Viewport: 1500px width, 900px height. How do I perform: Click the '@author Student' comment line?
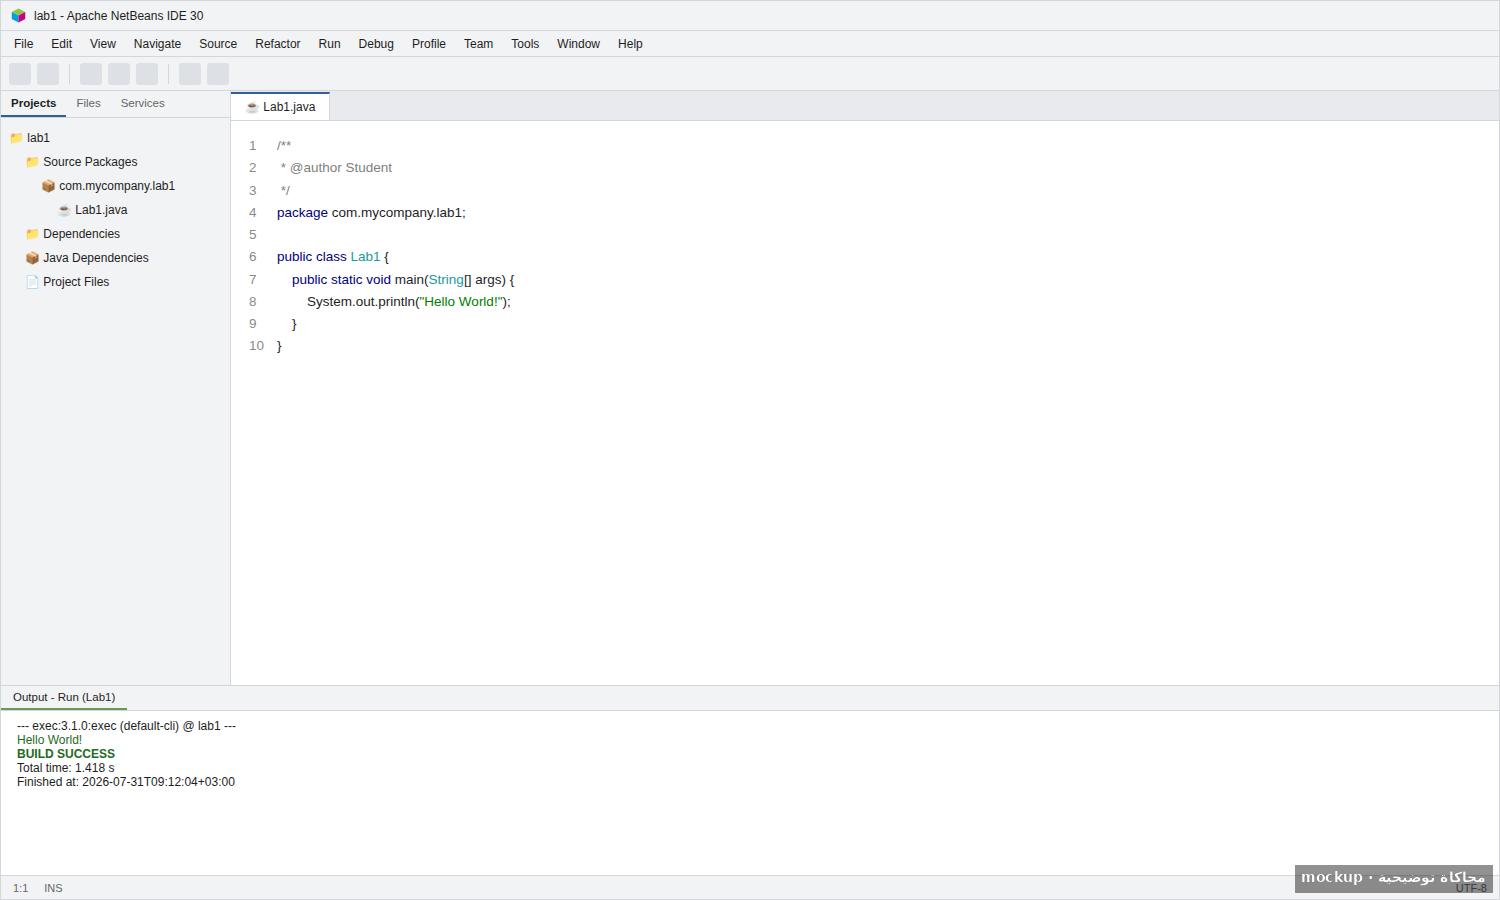tap(336, 168)
